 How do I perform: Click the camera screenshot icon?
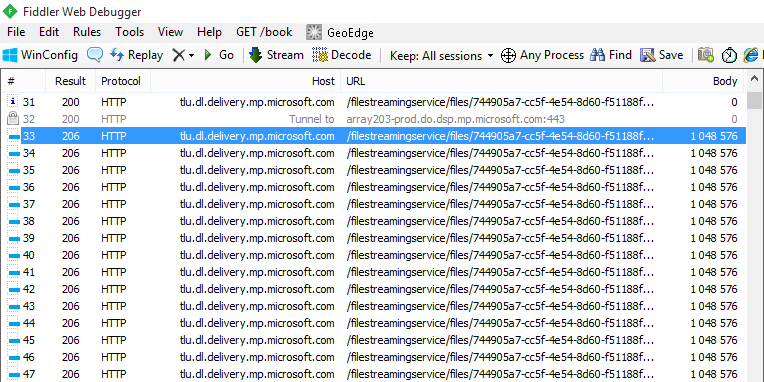pyautogui.click(x=706, y=55)
